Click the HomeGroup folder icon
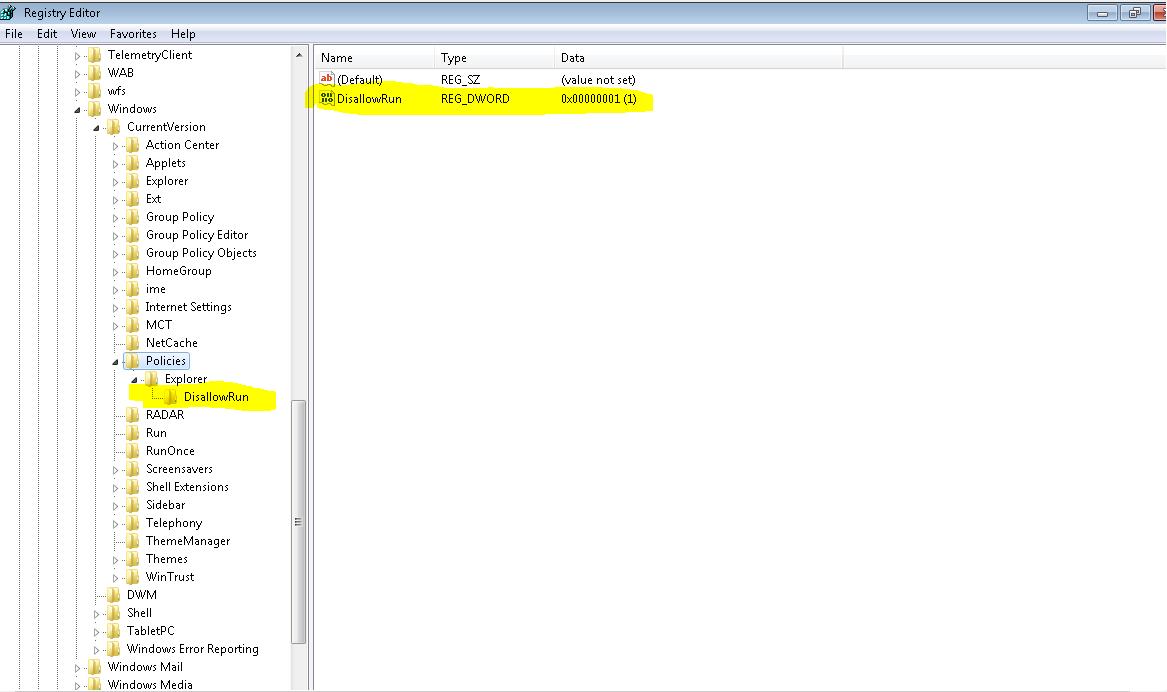 pos(132,271)
